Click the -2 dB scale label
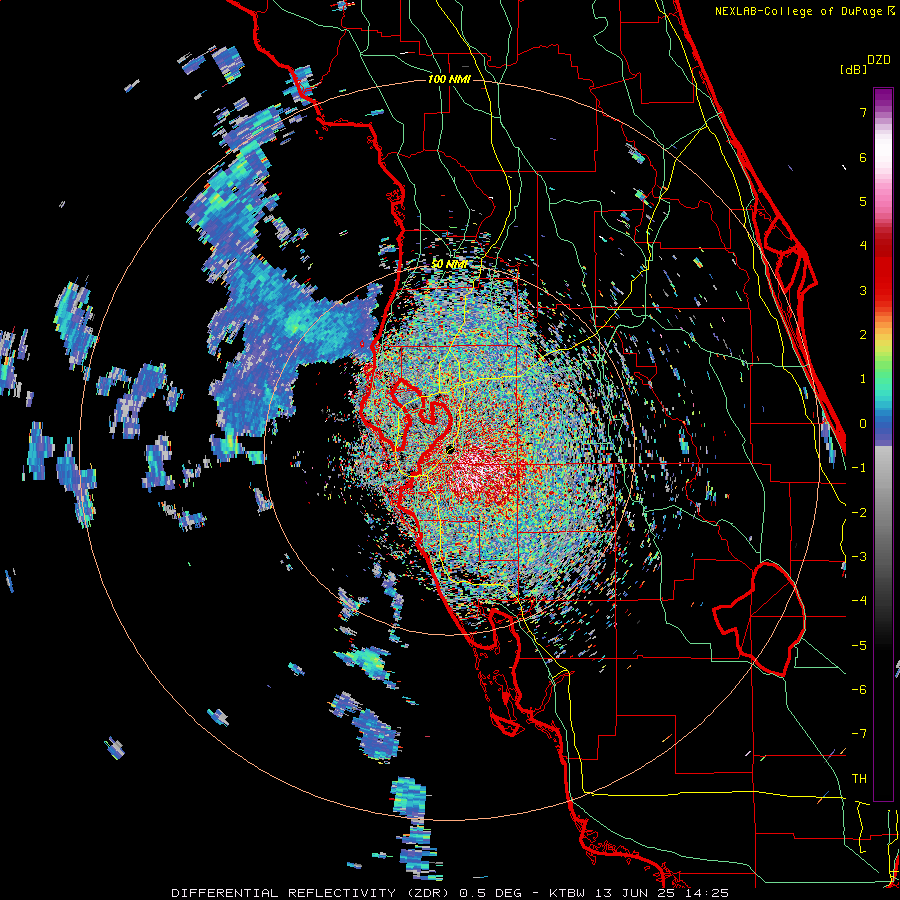The width and height of the screenshot is (900, 900). 859,513
